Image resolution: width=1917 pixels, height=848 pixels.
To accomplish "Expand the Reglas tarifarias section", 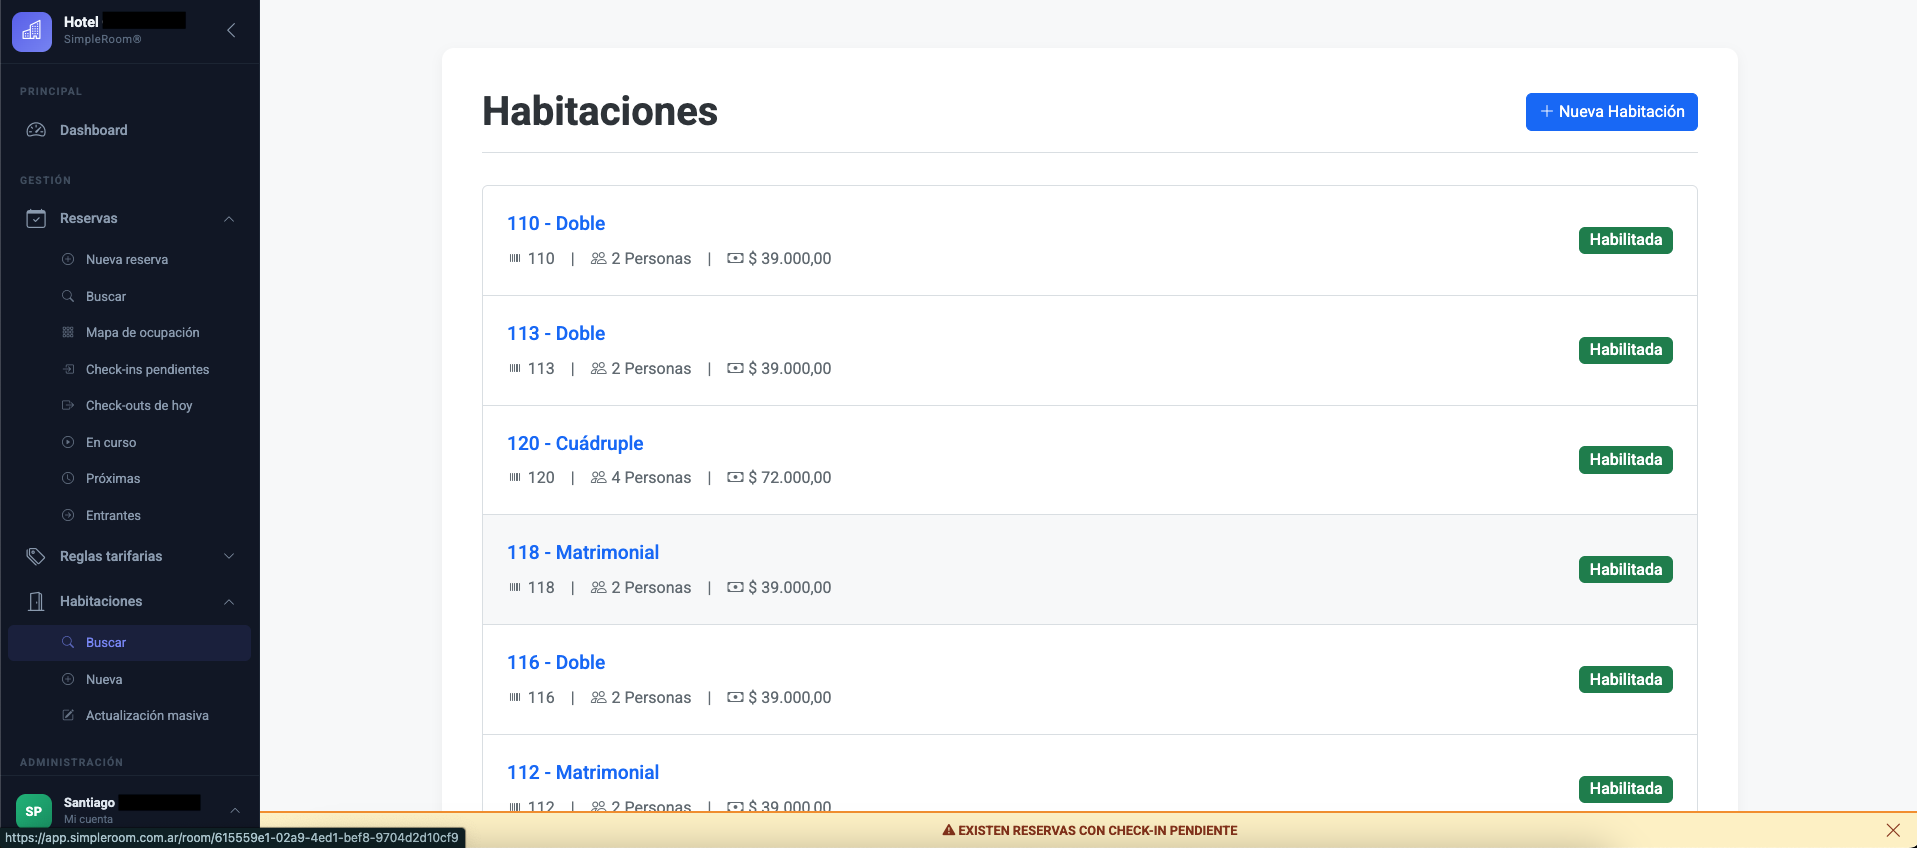I will click(229, 556).
